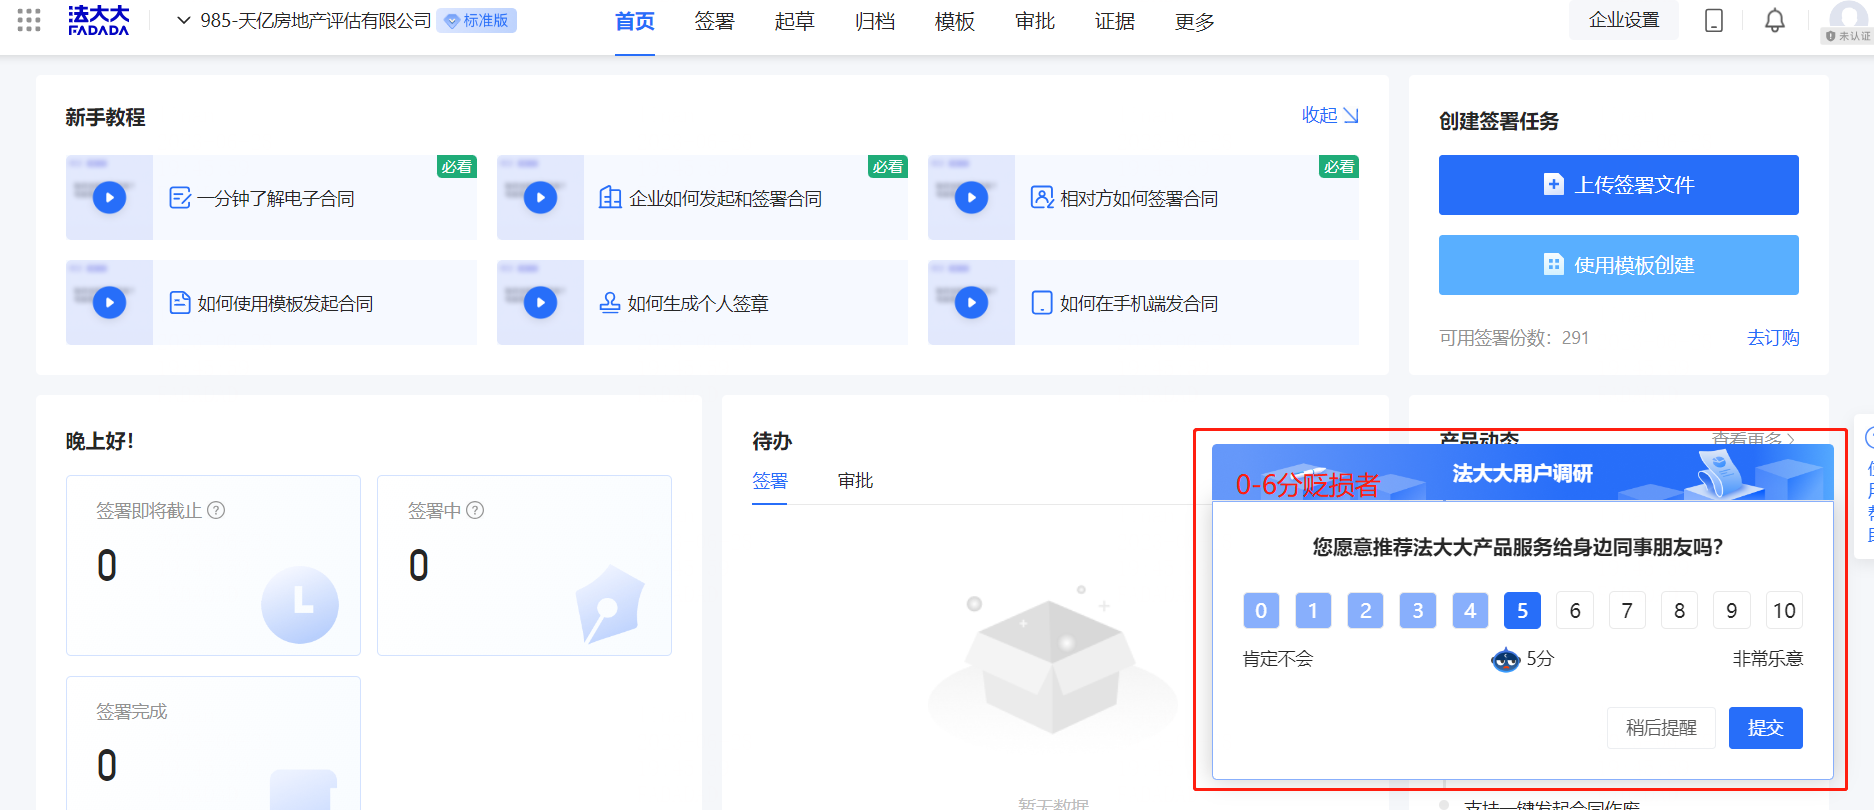Expand the company switcher dropdown arrow
1874x810 pixels.
click(184, 20)
